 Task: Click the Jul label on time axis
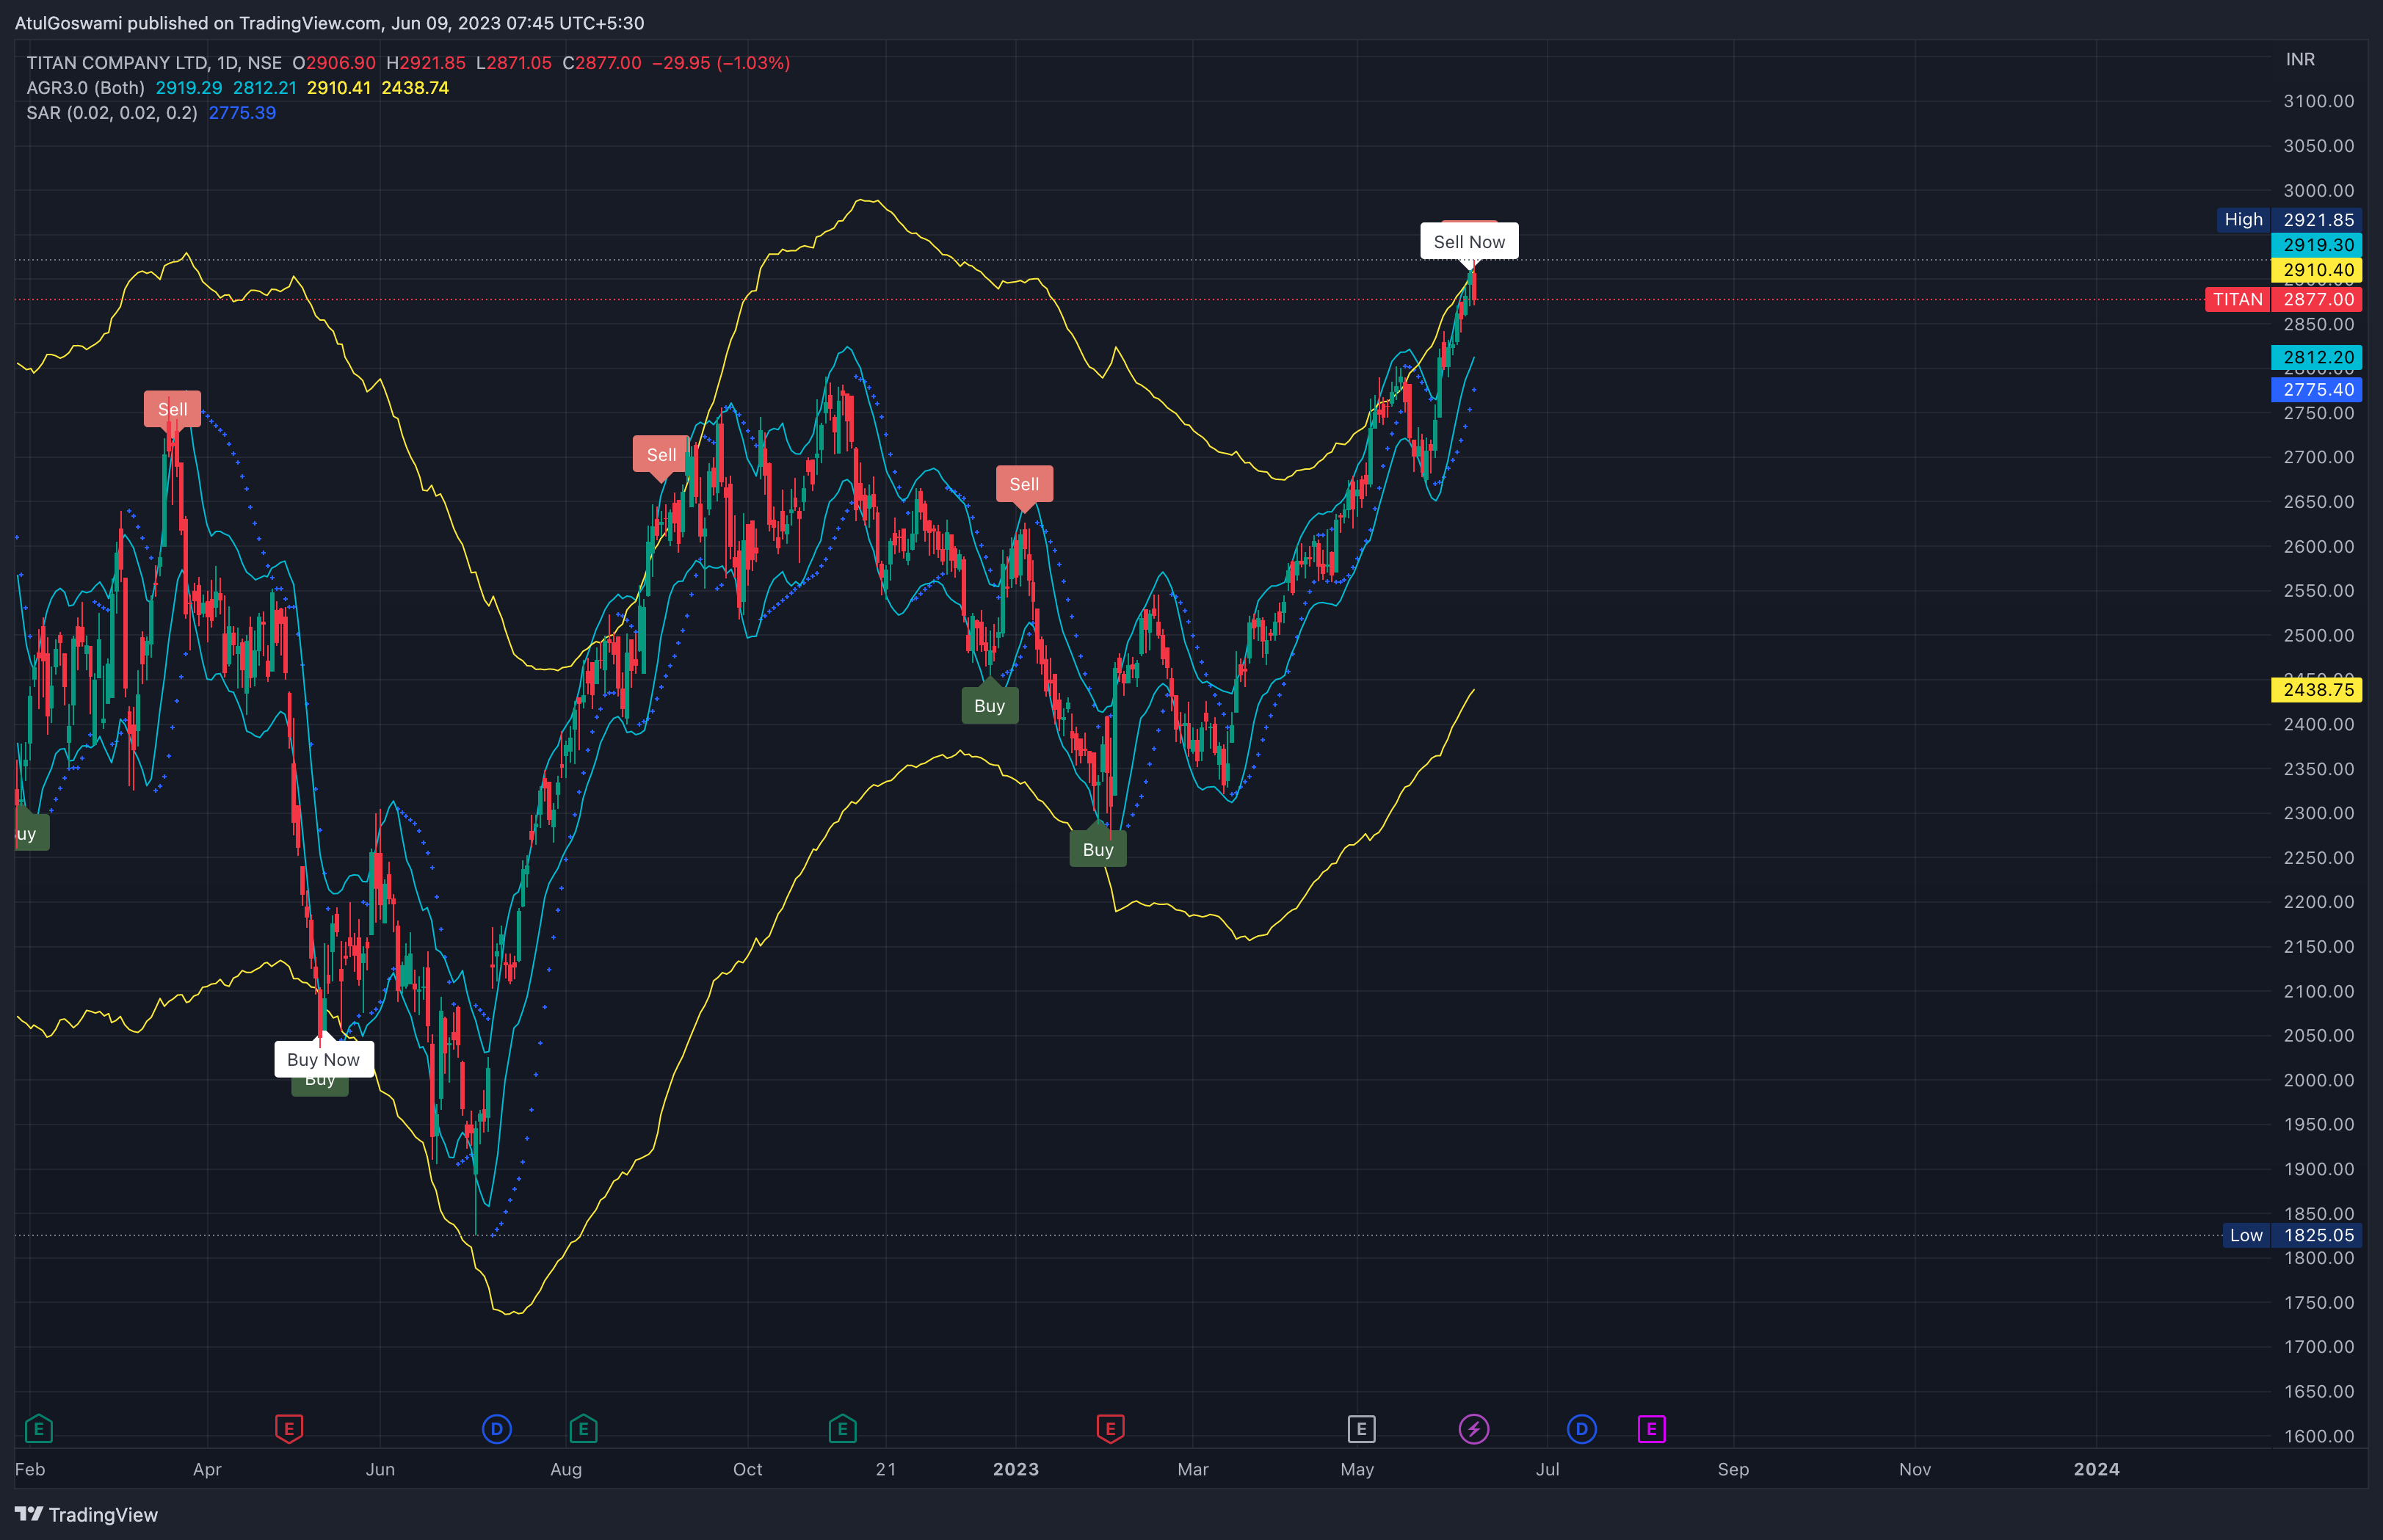pos(1547,1469)
